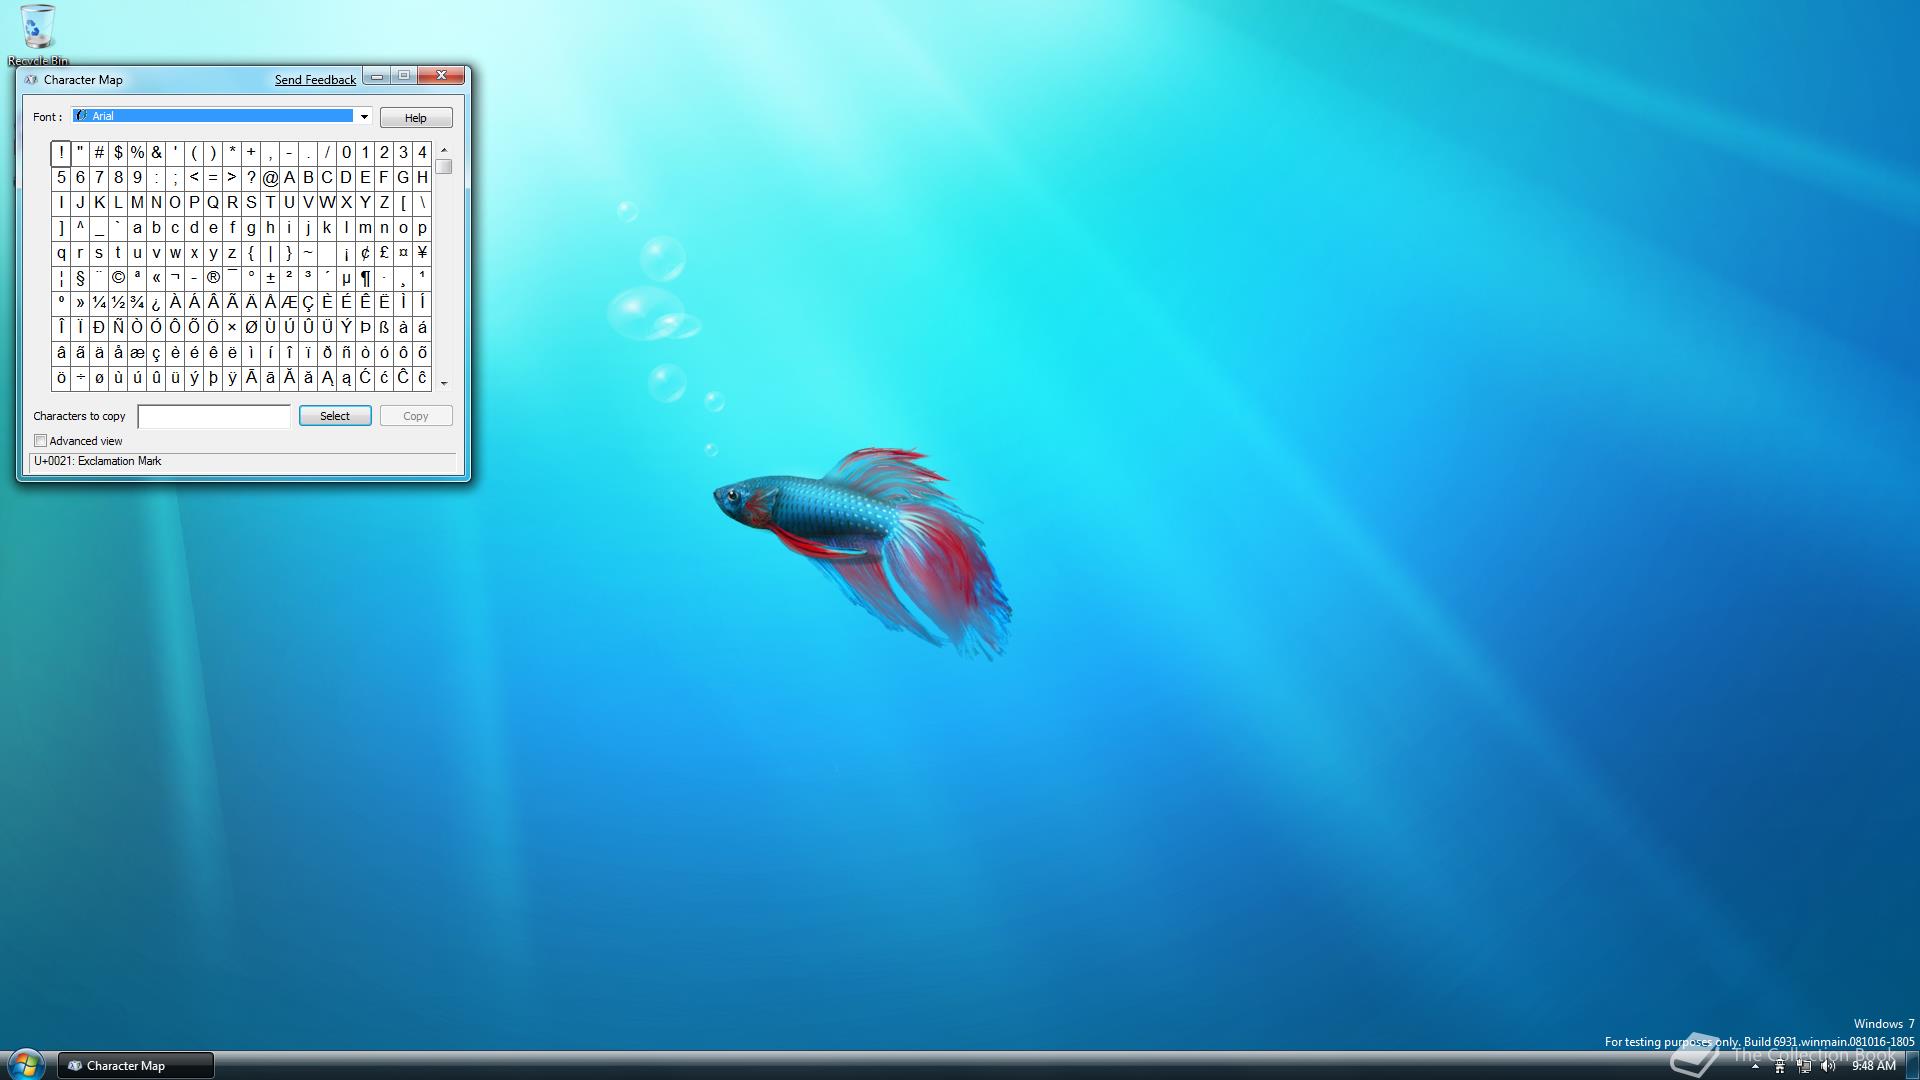Select the @ at-sign character
1920x1080 pixels.
(270, 178)
